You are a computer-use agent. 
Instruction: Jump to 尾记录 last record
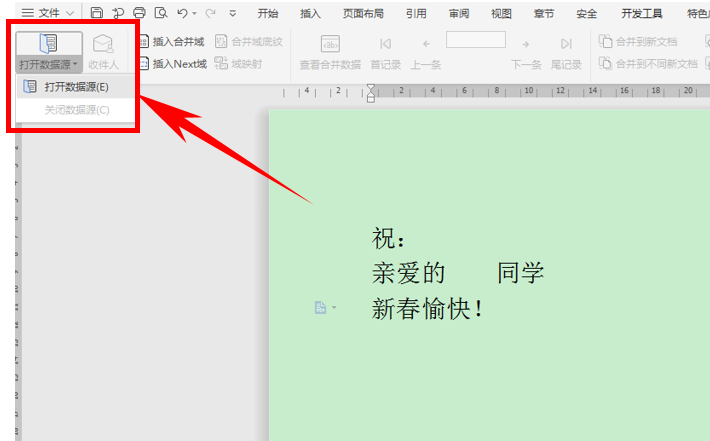point(566,52)
